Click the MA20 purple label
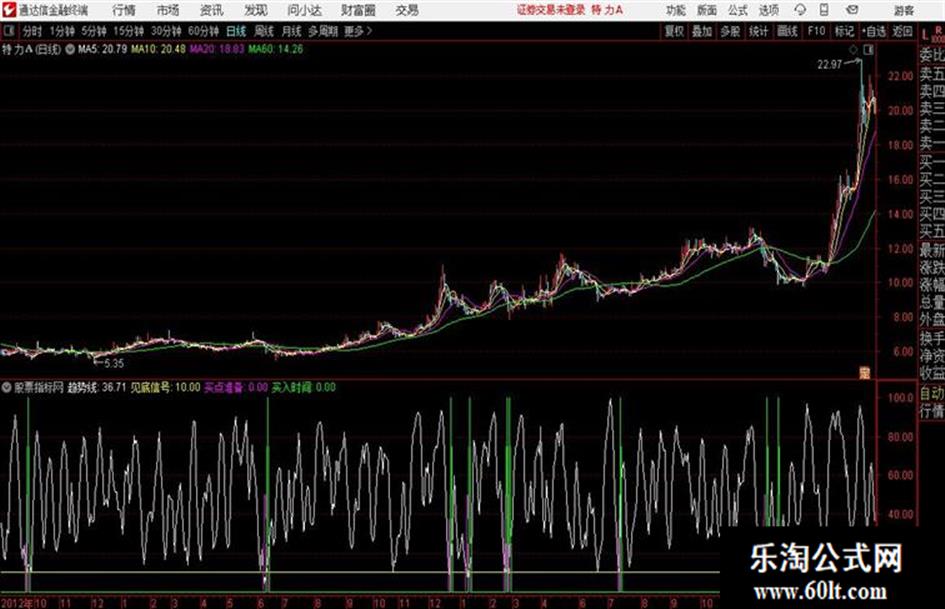The image size is (945, 609). click(217, 49)
